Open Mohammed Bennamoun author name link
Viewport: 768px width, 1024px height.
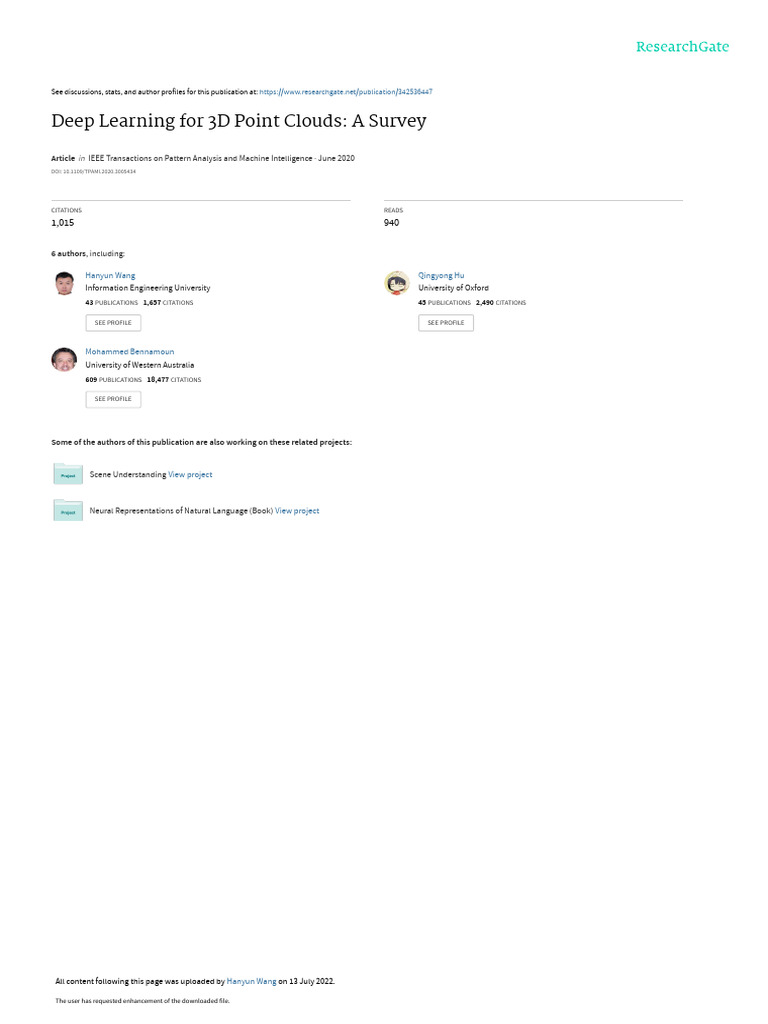tap(129, 351)
